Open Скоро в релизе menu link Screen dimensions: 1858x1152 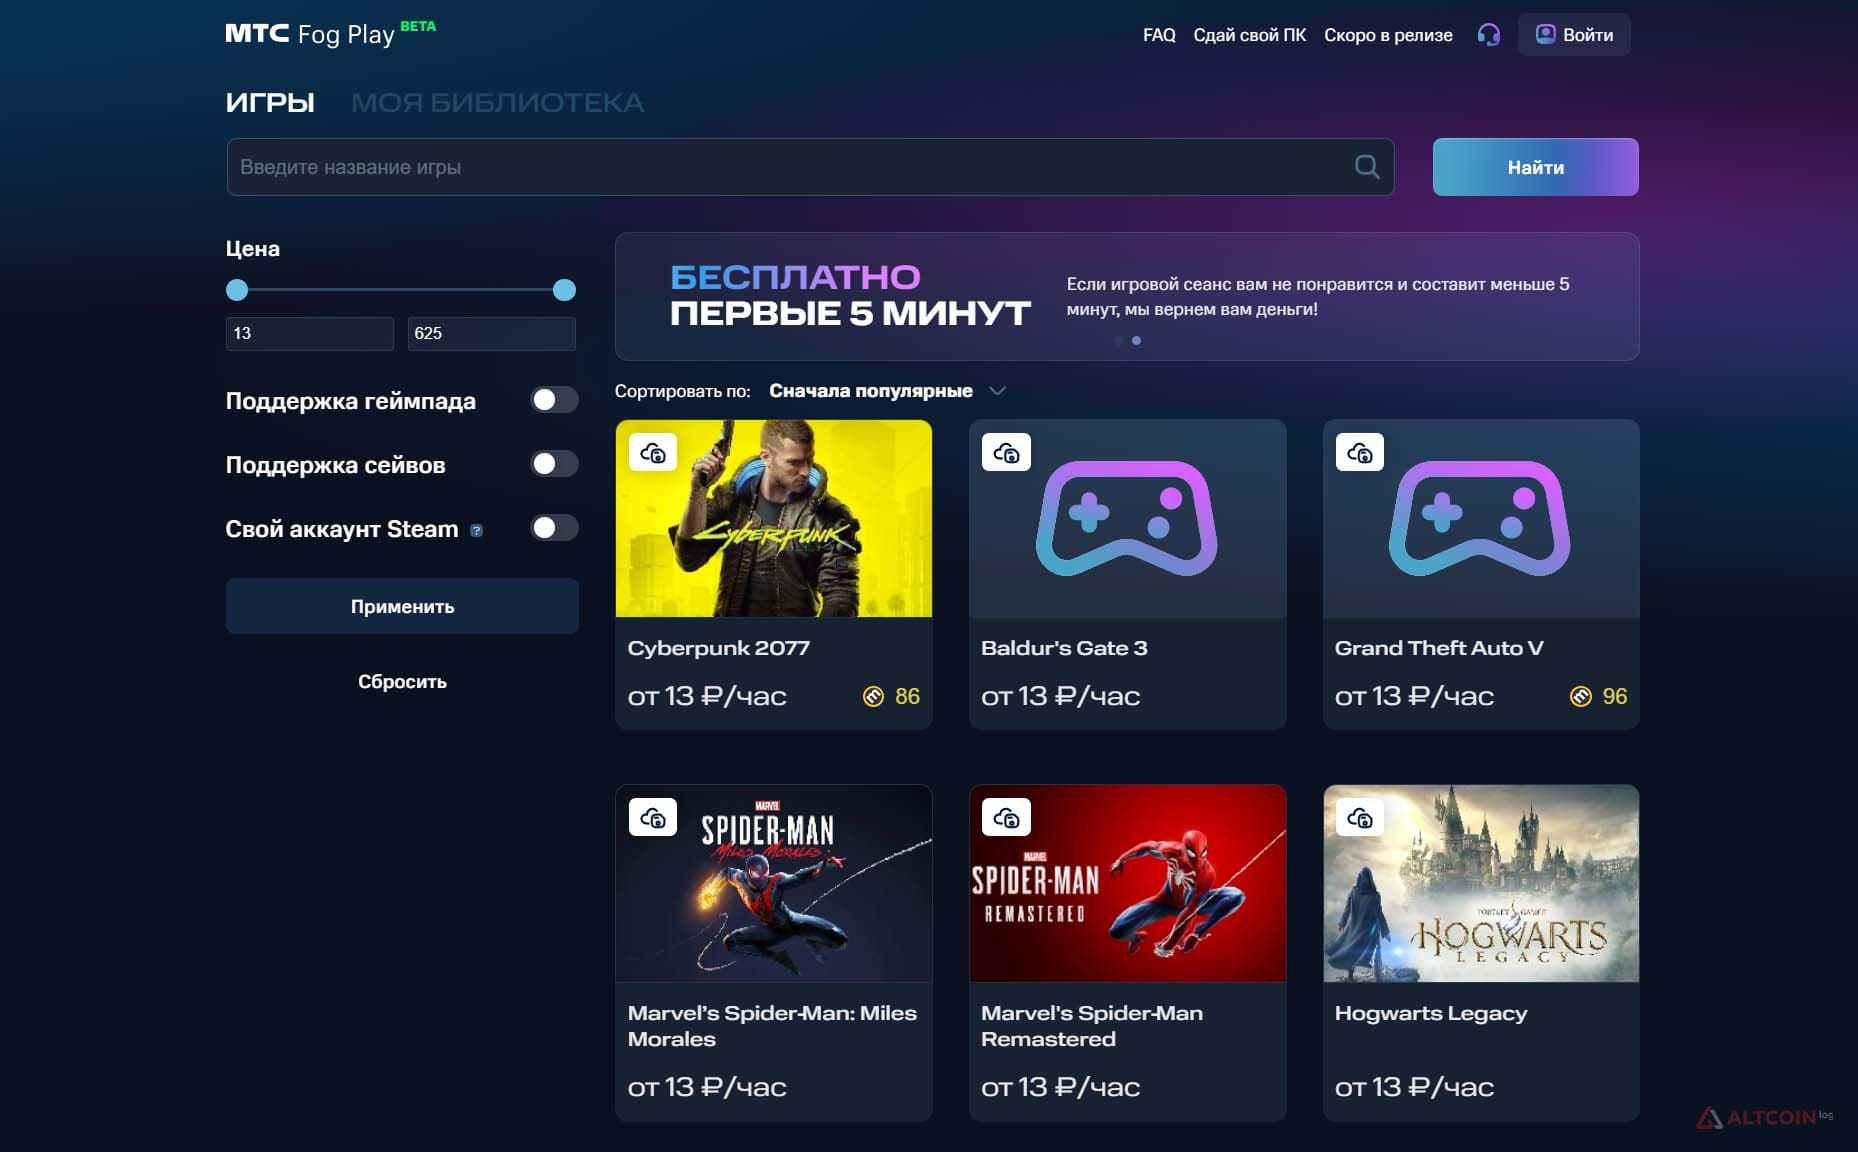pos(1388,35)
